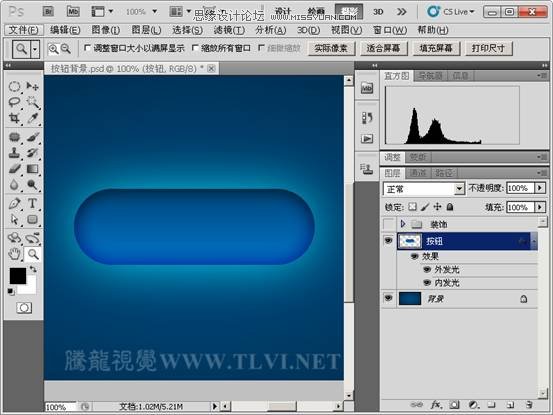
Task: Select the Hand tool
Action: pyautogui.click(x=14, y=254)
